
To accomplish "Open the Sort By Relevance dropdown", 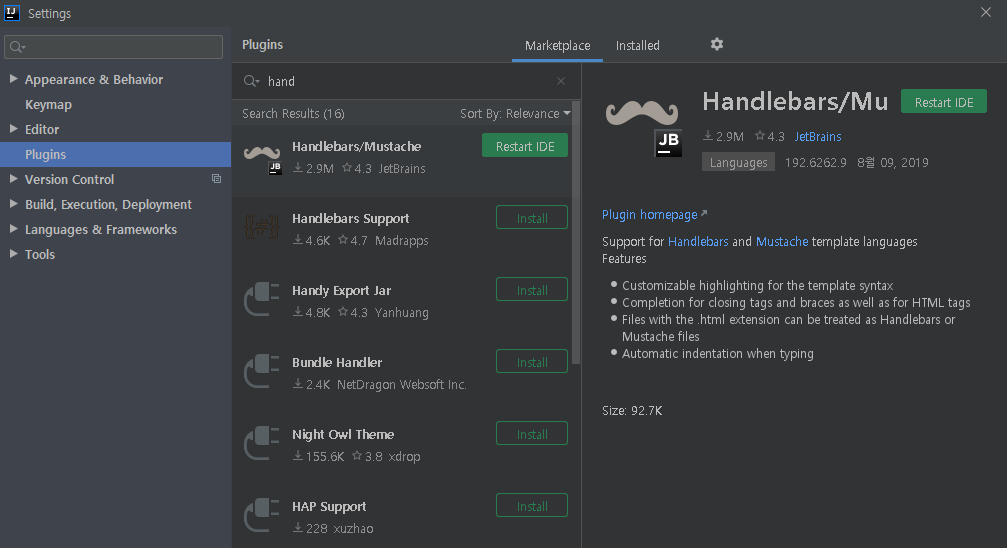I will 515,114.
